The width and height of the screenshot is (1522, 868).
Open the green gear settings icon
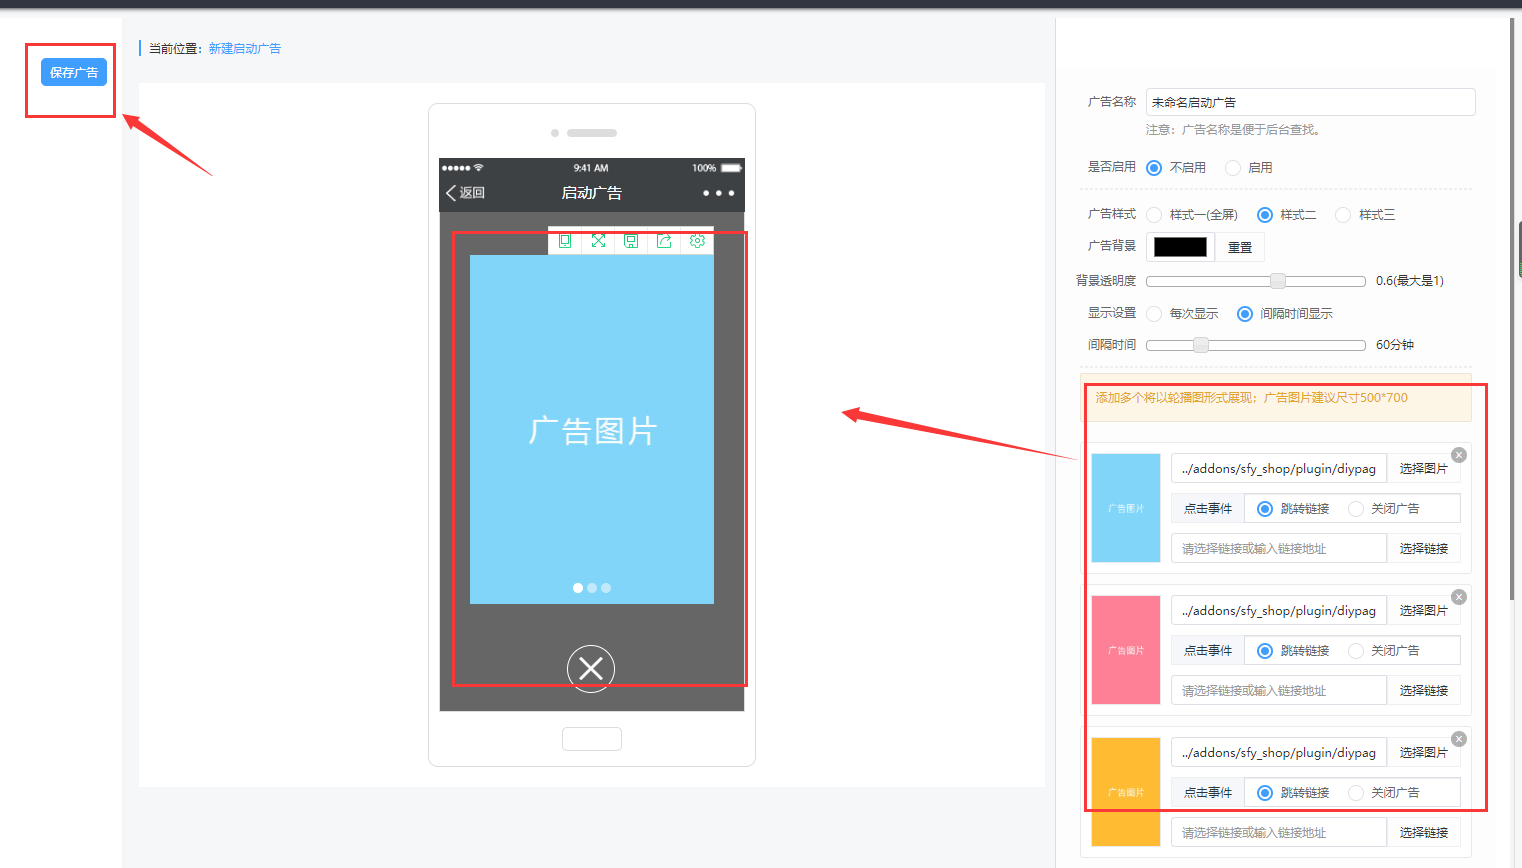pyautogui.click(x=697, y=241)
